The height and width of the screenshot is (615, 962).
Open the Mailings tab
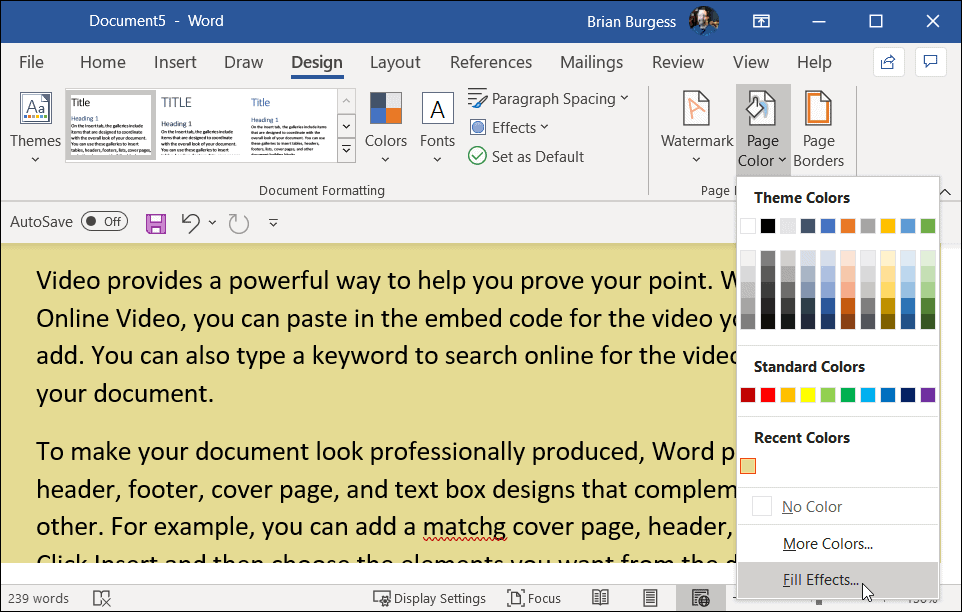coord(591,62)
